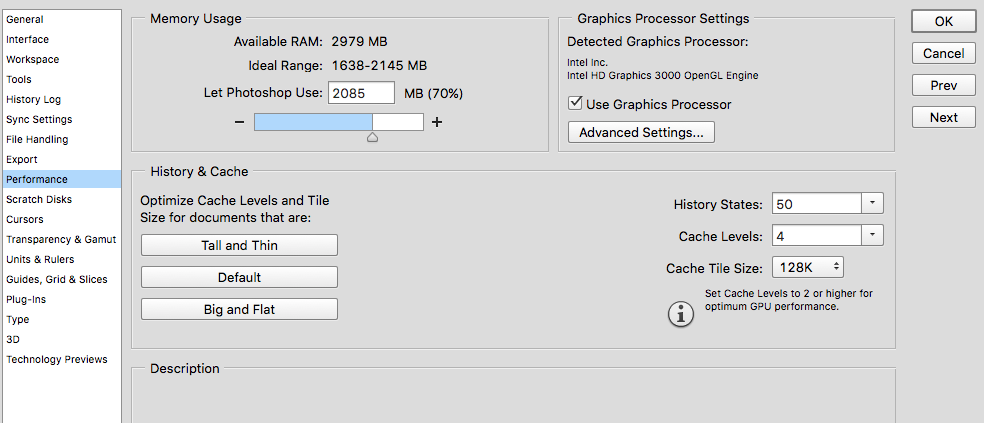
Task: Click the plus icon beside memory slider
Action: tap(437, 122)
